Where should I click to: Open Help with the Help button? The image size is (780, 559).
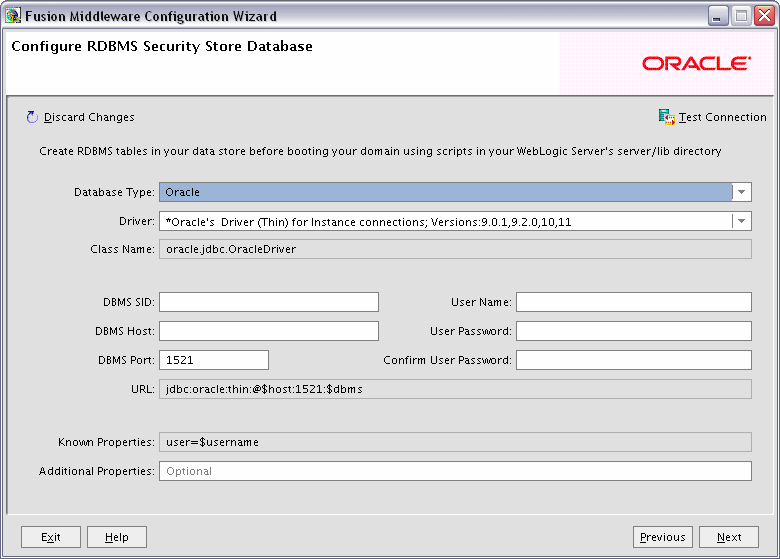117,537
